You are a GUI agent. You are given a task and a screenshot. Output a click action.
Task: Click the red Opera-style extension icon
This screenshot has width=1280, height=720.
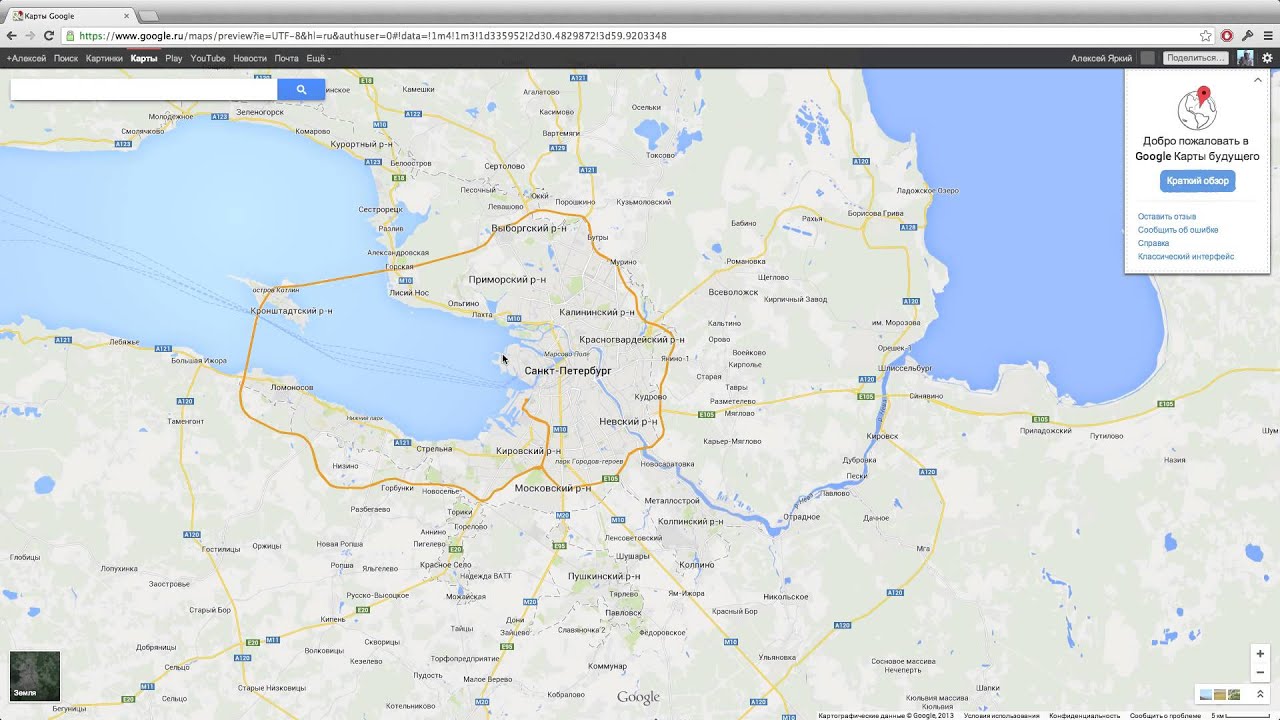tap(1227, 35)
